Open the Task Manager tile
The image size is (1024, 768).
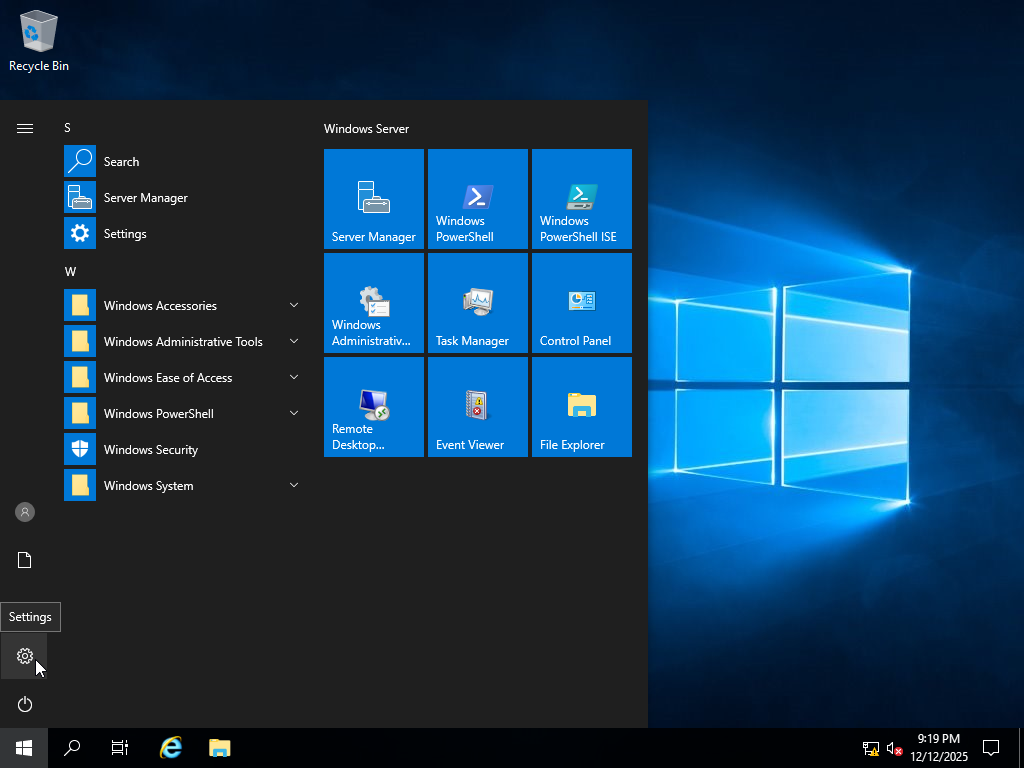pyautogui.click(x=478, y=303)
